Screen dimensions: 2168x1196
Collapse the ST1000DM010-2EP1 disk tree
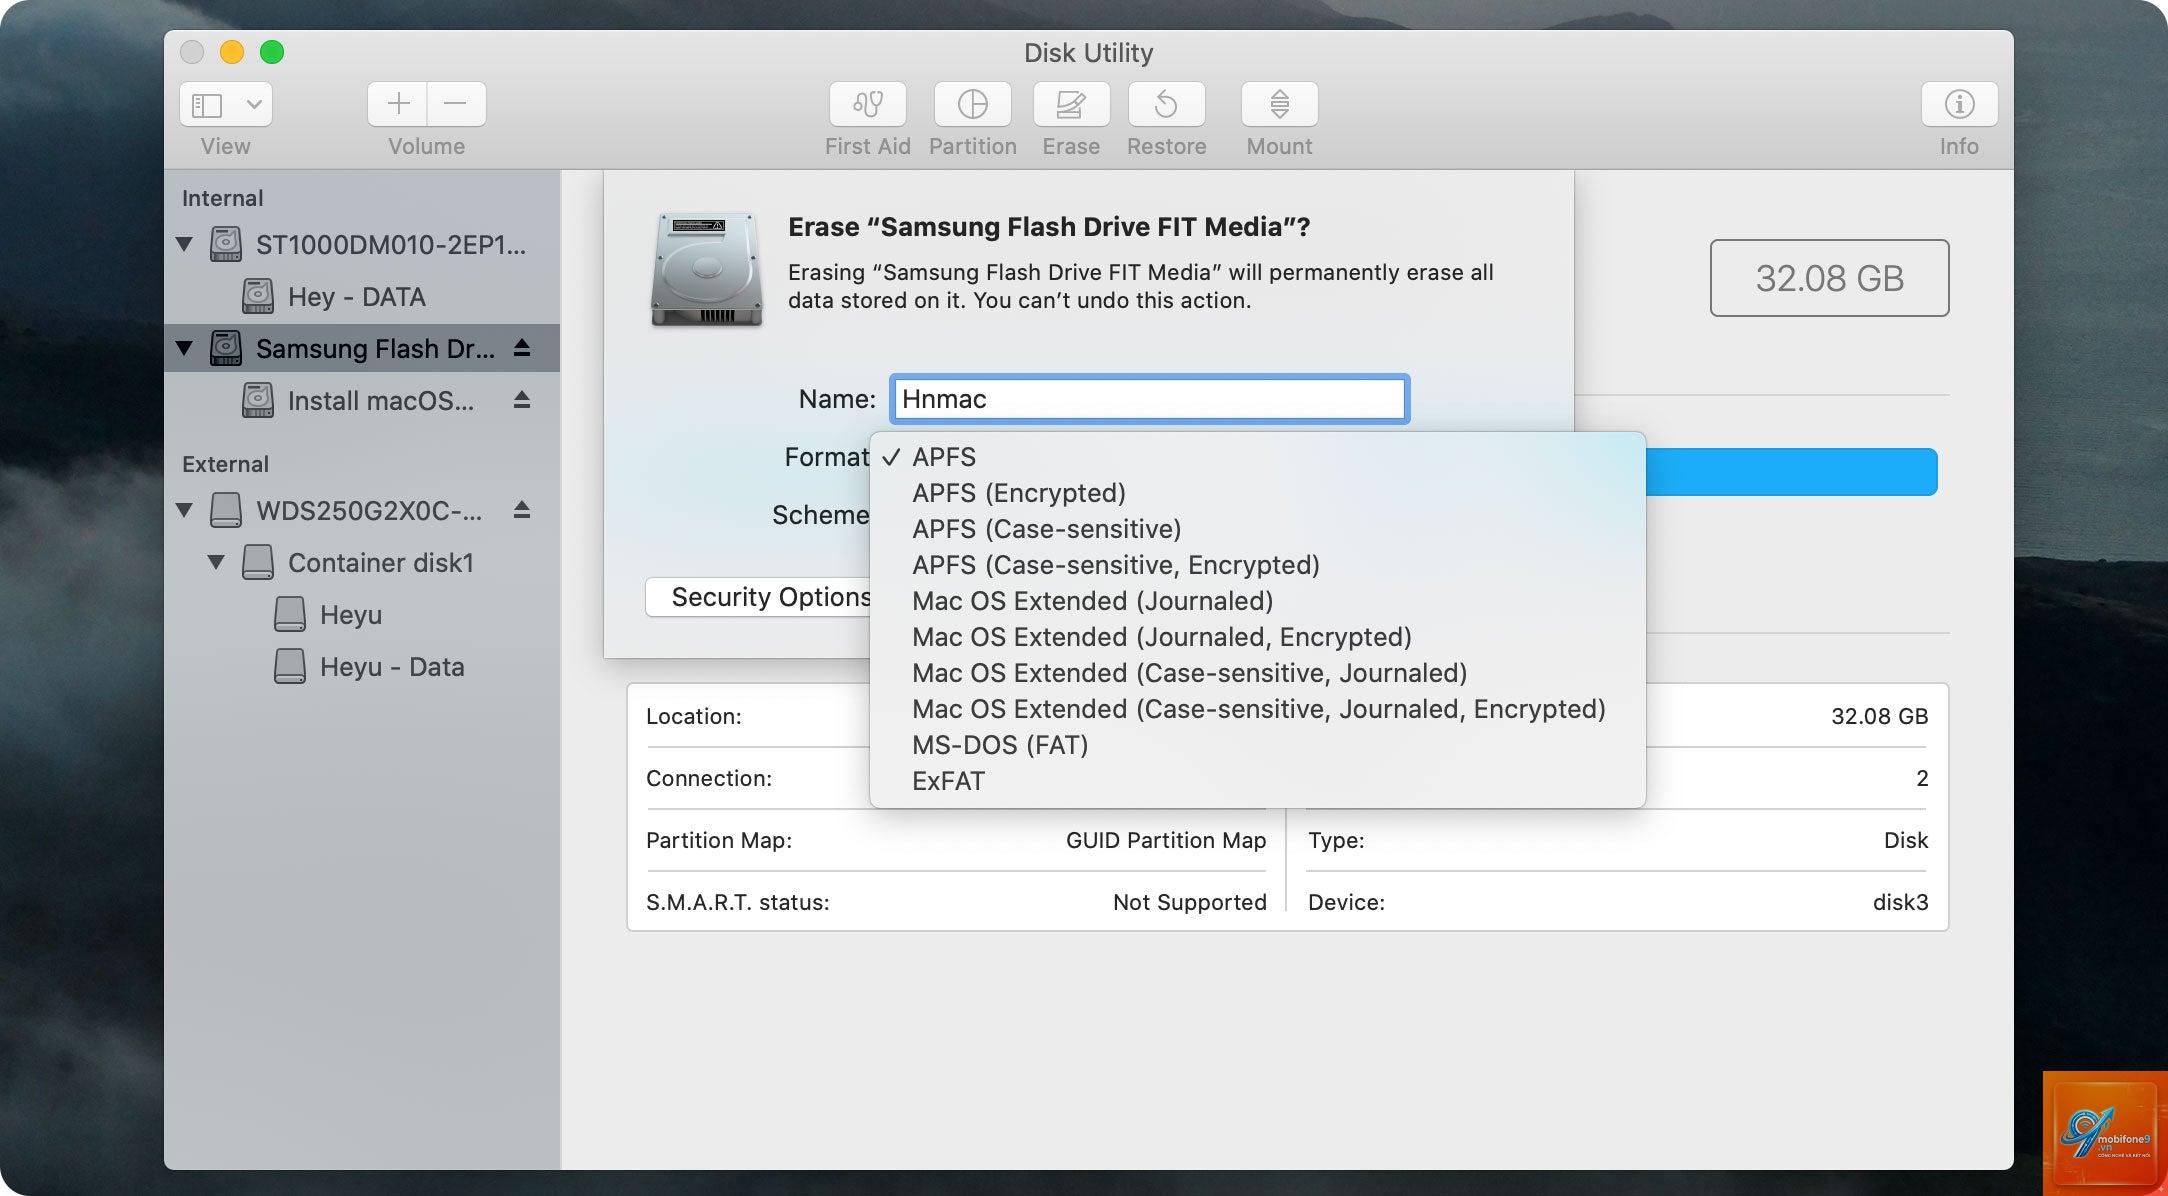[184, 244]
